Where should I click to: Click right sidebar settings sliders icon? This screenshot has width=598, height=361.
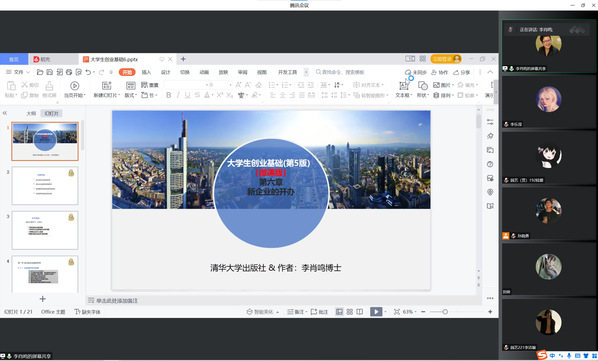click(490, 122)
